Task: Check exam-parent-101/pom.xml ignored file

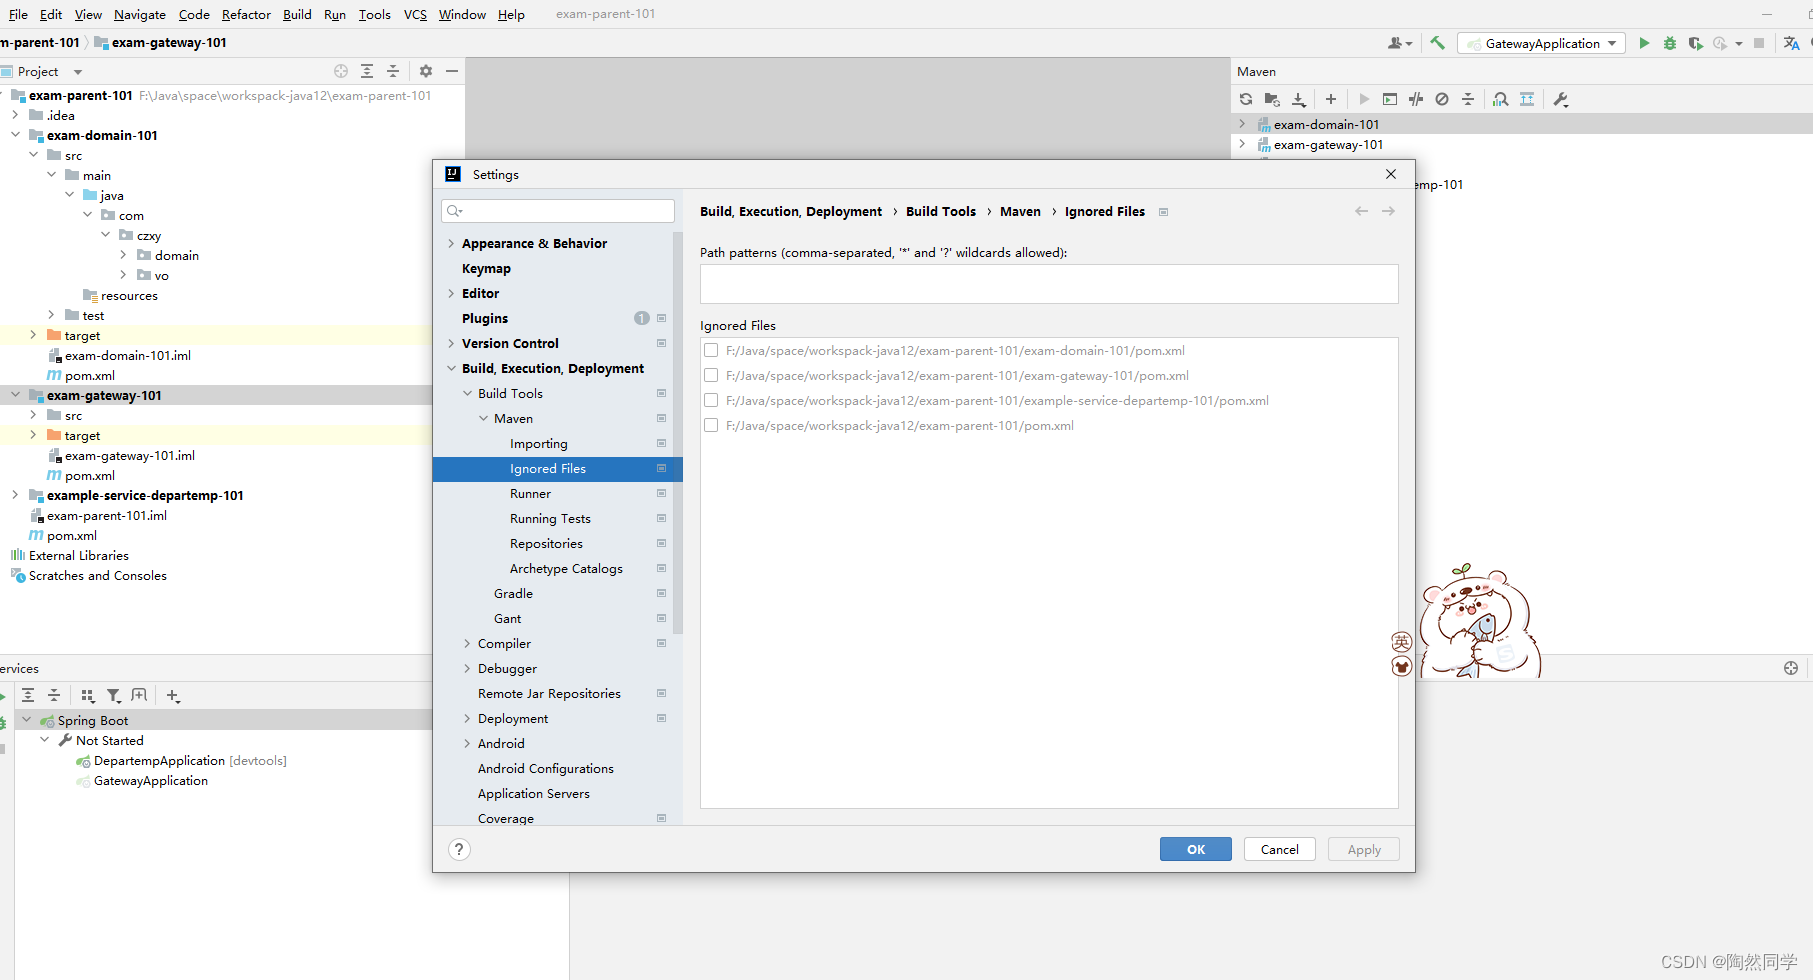Action: [x=711, y=425]
